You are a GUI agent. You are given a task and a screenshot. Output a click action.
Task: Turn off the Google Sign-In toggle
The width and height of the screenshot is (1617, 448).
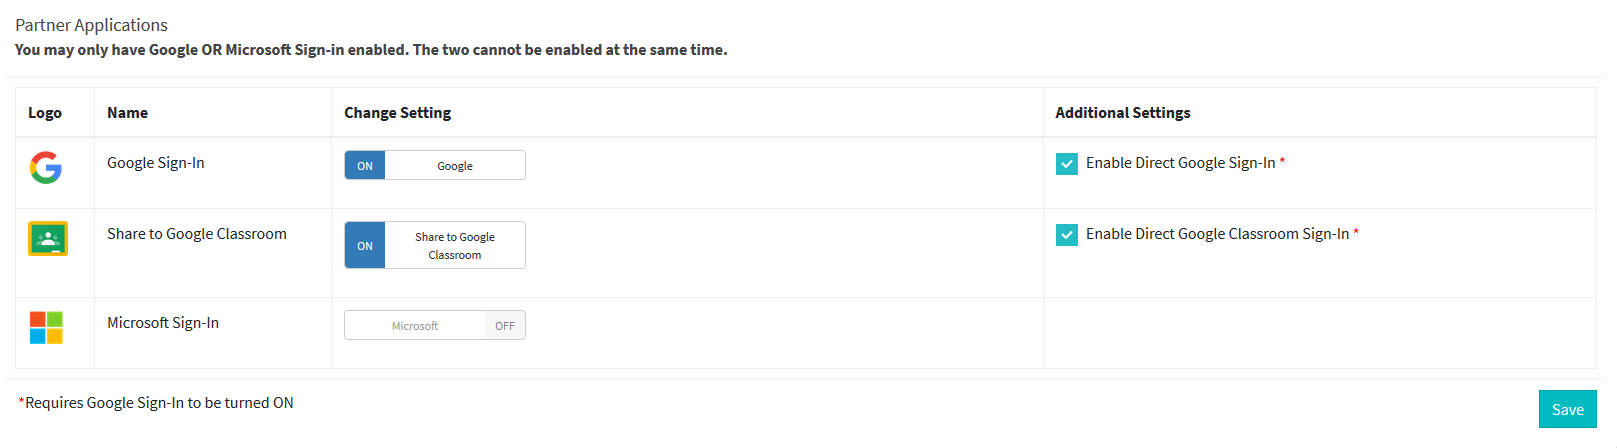[435, 165]
